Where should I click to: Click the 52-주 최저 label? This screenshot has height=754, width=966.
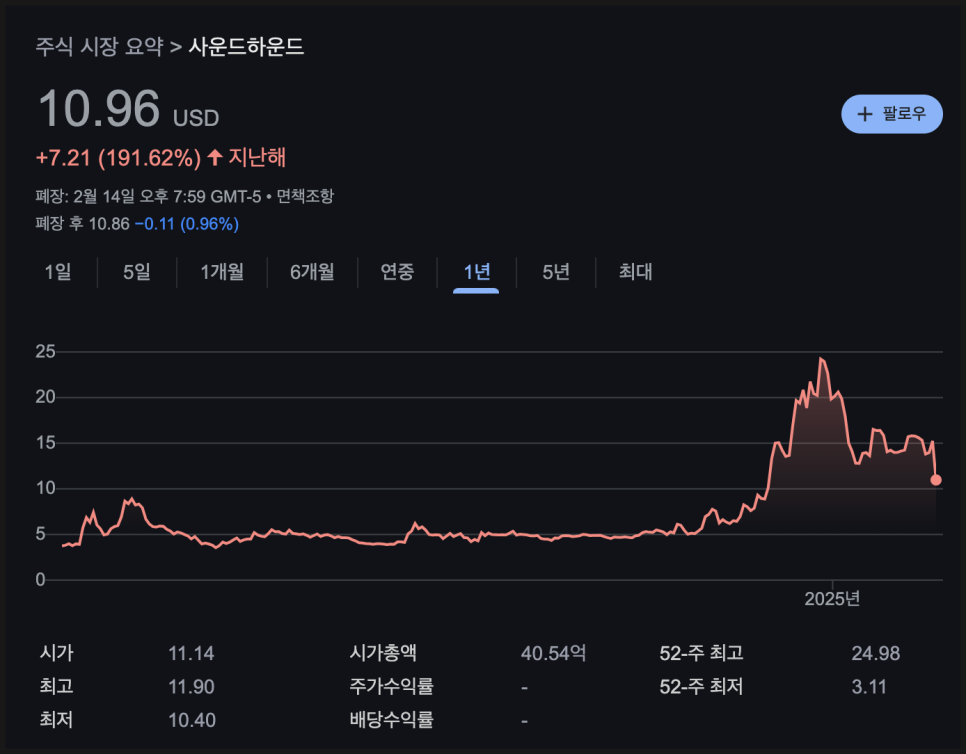coord(701,686)
